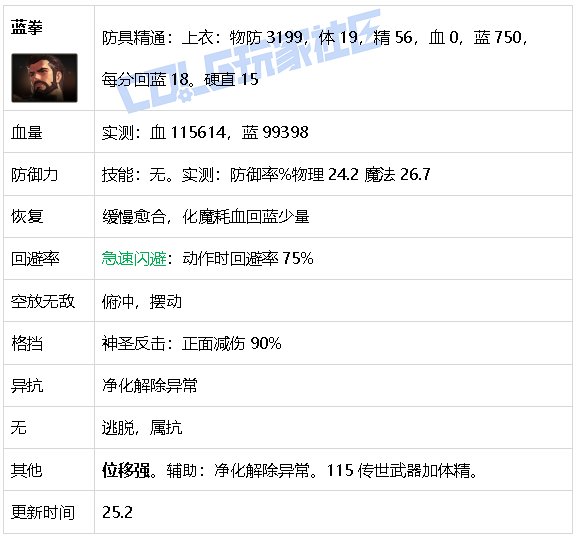576x537 pixels.
Task: Select the 无 row label
Action: tap(18, 428)
